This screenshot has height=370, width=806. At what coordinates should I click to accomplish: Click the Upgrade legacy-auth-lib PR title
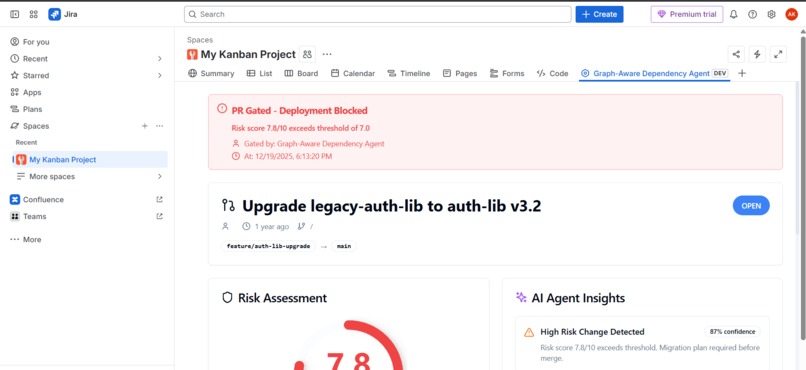[x=392, y=206]
